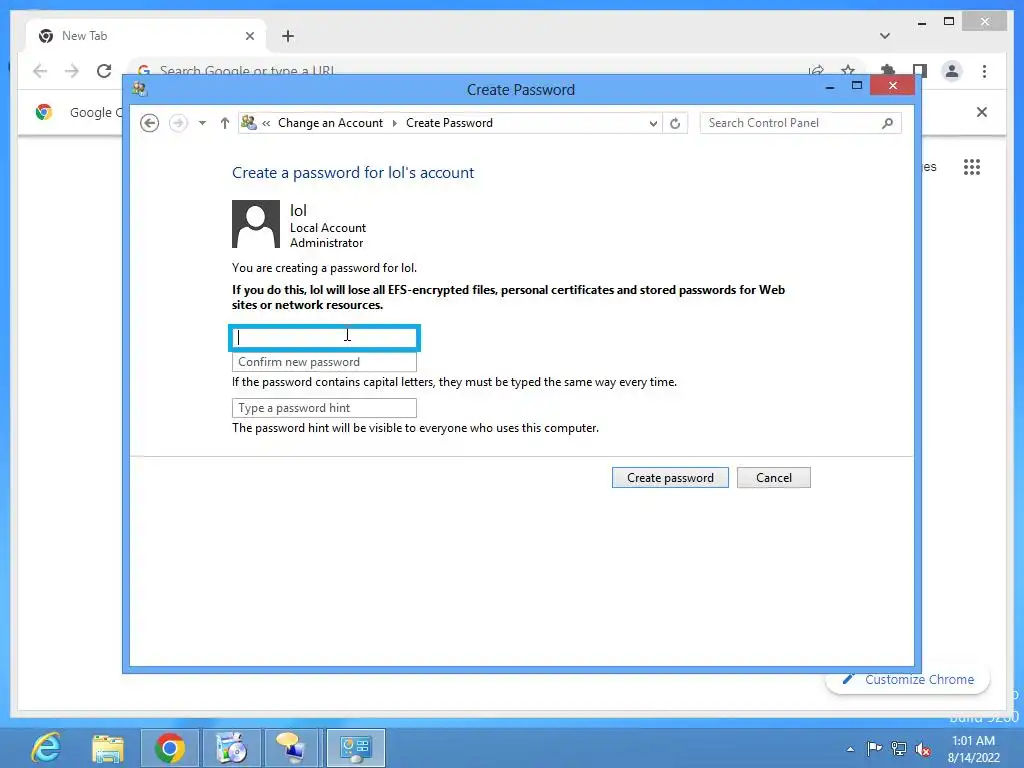The image size is (1024, 768).
Task: Open Chrome's three-dot menu
Action: (984, 71)
